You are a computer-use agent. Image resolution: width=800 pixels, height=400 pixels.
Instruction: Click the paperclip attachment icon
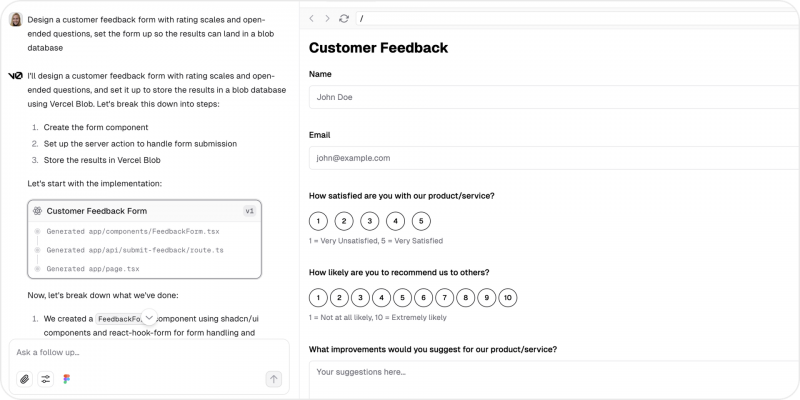[24, 379]
